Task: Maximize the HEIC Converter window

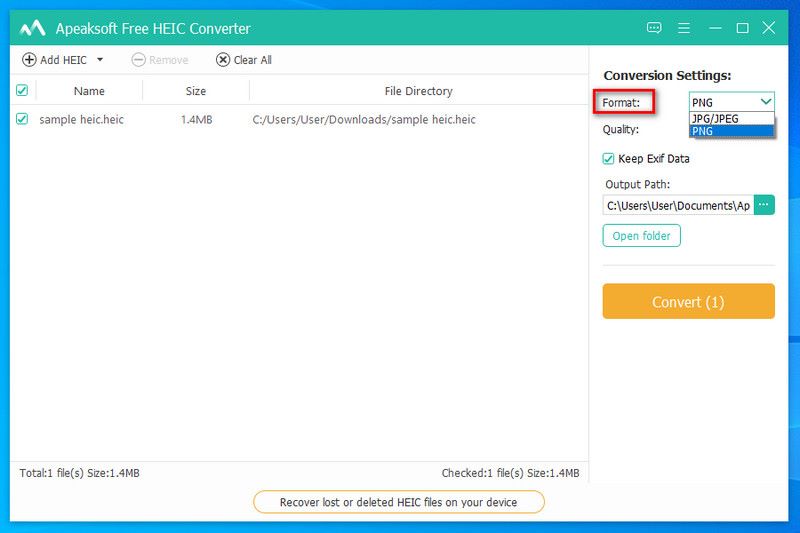Action: click(x=742, y=28)
